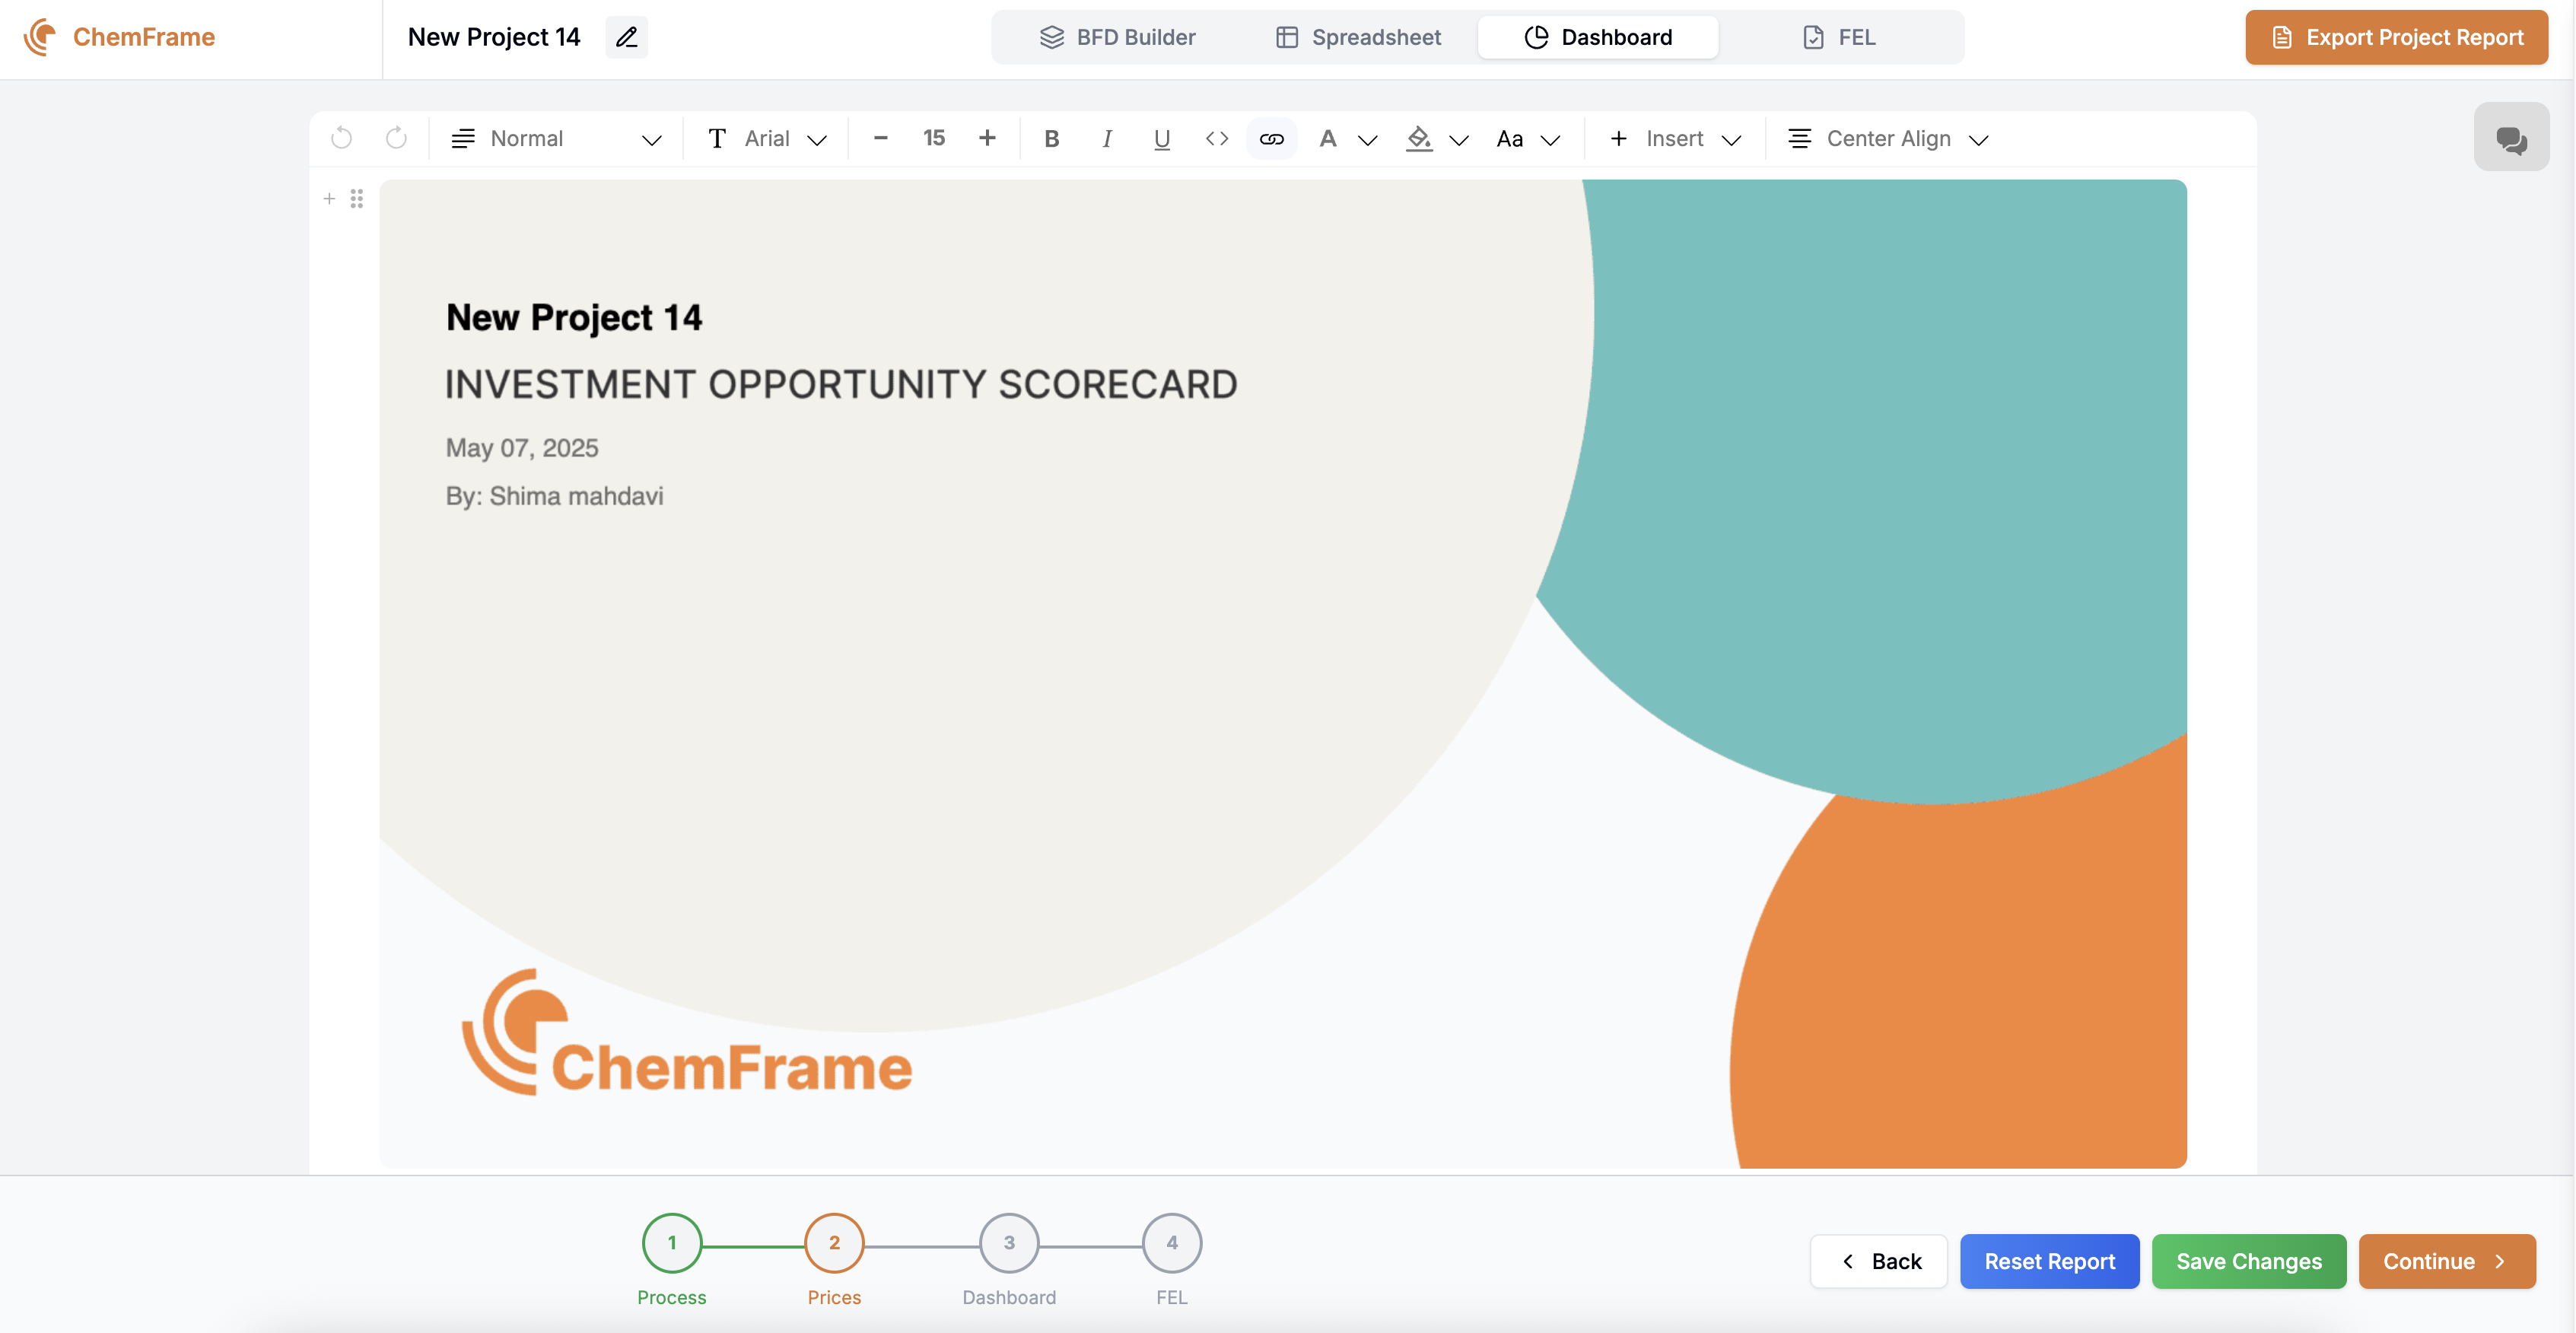Go to step 1 Process
2576x1333 pixels.
pos(672,1243)
